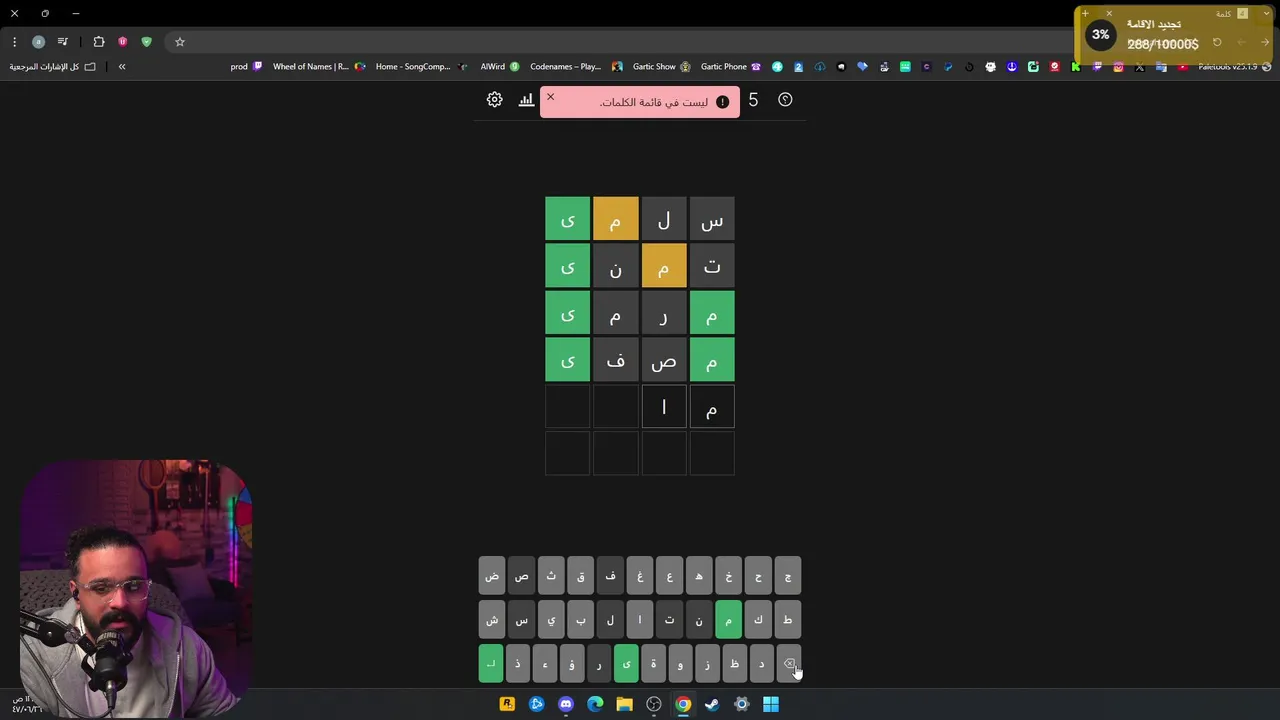
Task: Bookmark this page with the star icon
Action: point(180,42)
